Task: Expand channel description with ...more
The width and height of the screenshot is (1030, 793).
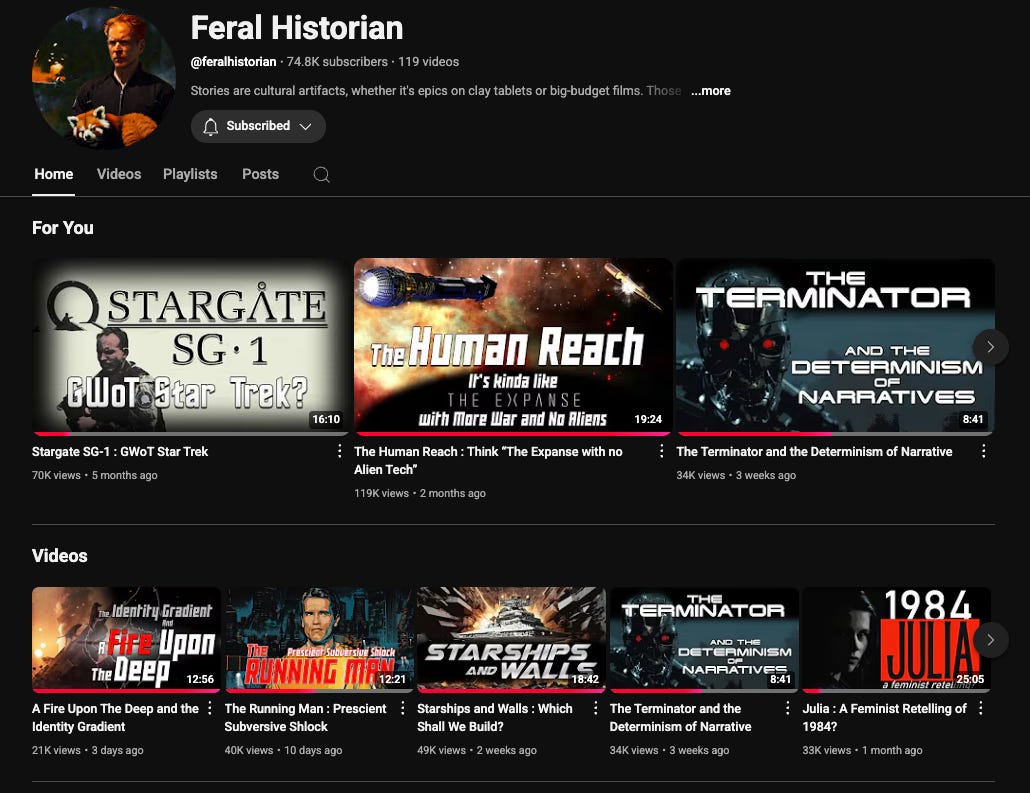Action: point(711,91)
